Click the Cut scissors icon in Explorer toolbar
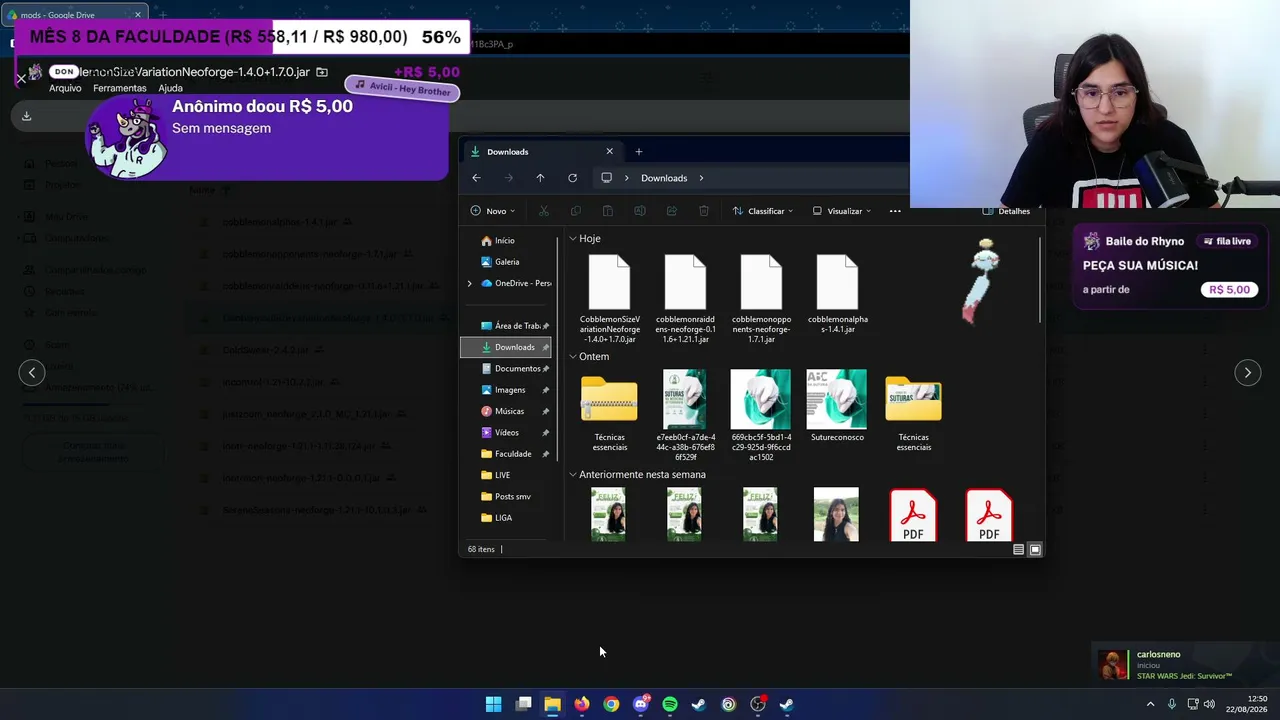The width and height of the screenshot is (1280, 720). pos(544,211)
